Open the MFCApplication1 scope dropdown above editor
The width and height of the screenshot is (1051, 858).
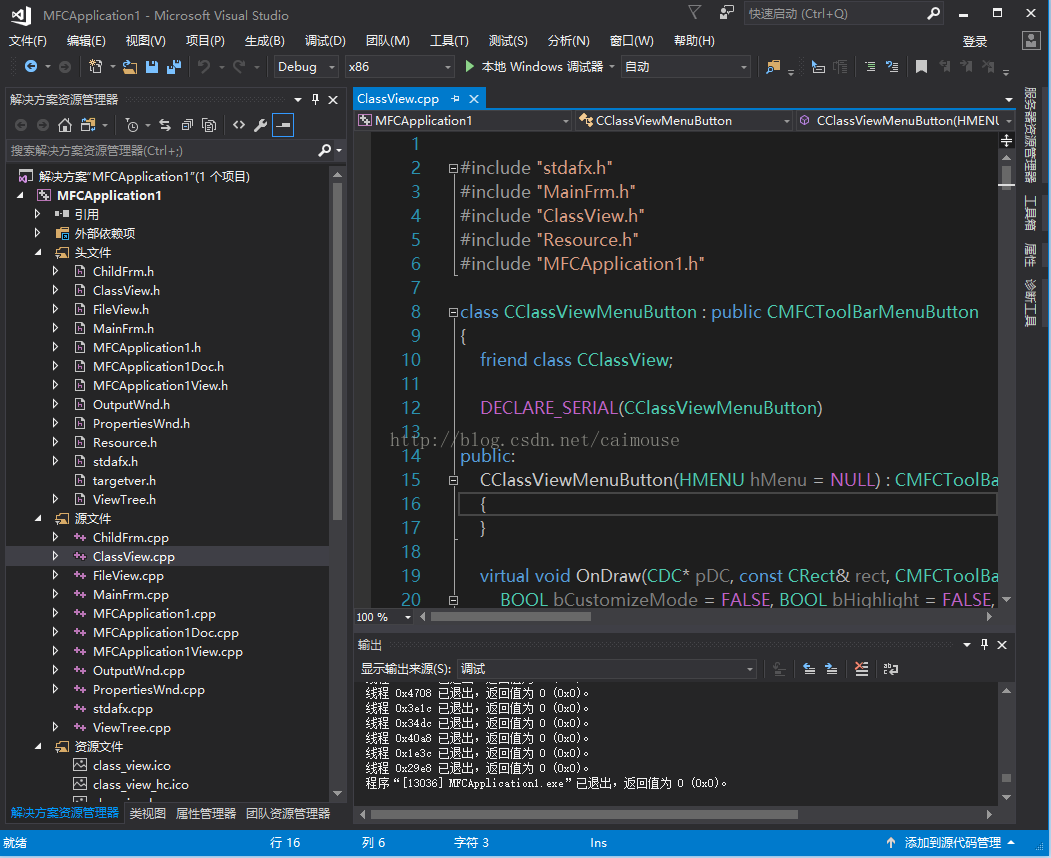[x=463, y=121]
